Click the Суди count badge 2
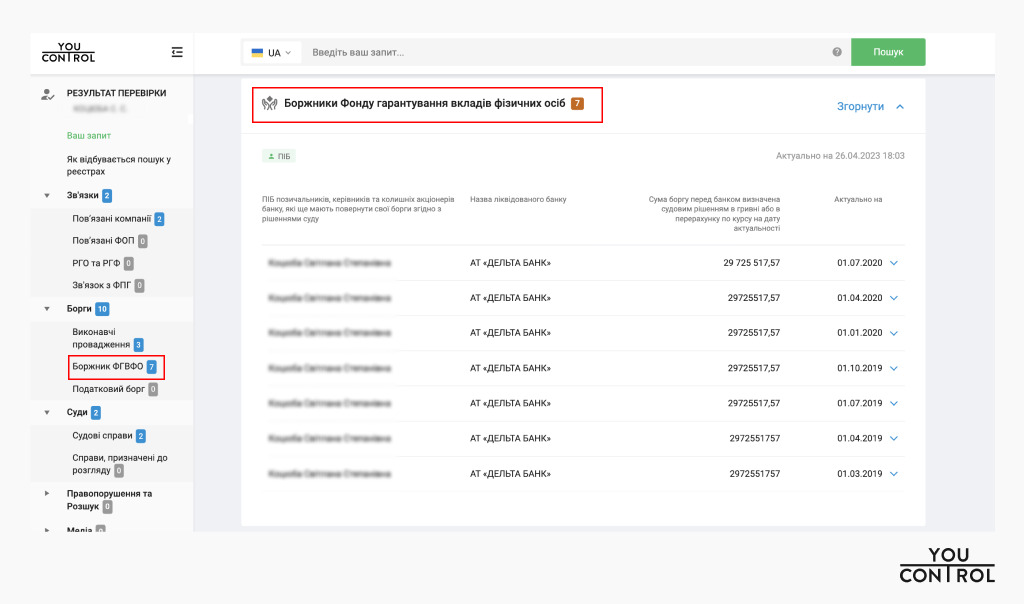This screenshot has width=1024, height=604. click(96, 413)
